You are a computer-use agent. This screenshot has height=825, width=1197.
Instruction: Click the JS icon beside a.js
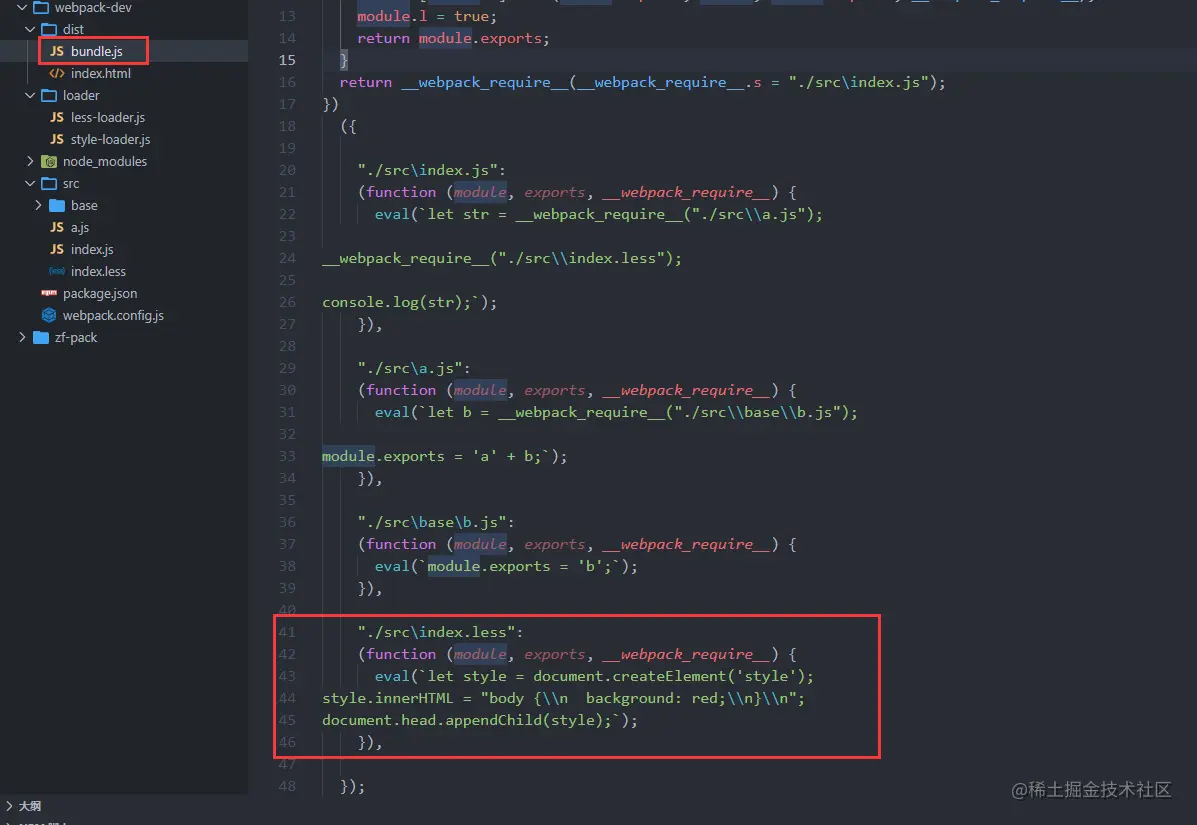pyautogui.click(x=56, y=227)
